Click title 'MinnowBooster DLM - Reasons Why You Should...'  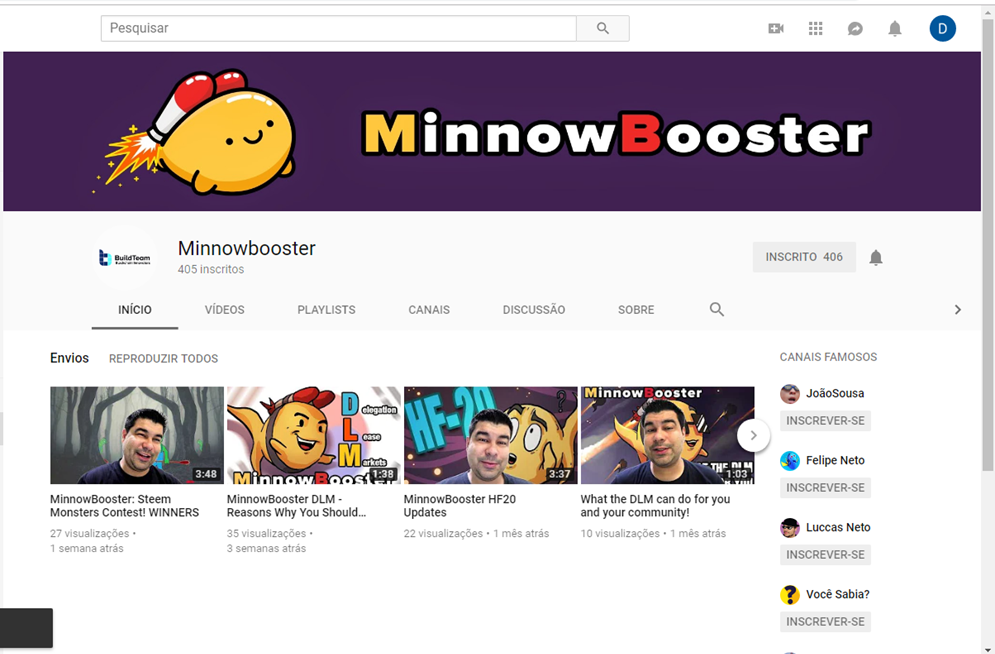tap(296, 506)
